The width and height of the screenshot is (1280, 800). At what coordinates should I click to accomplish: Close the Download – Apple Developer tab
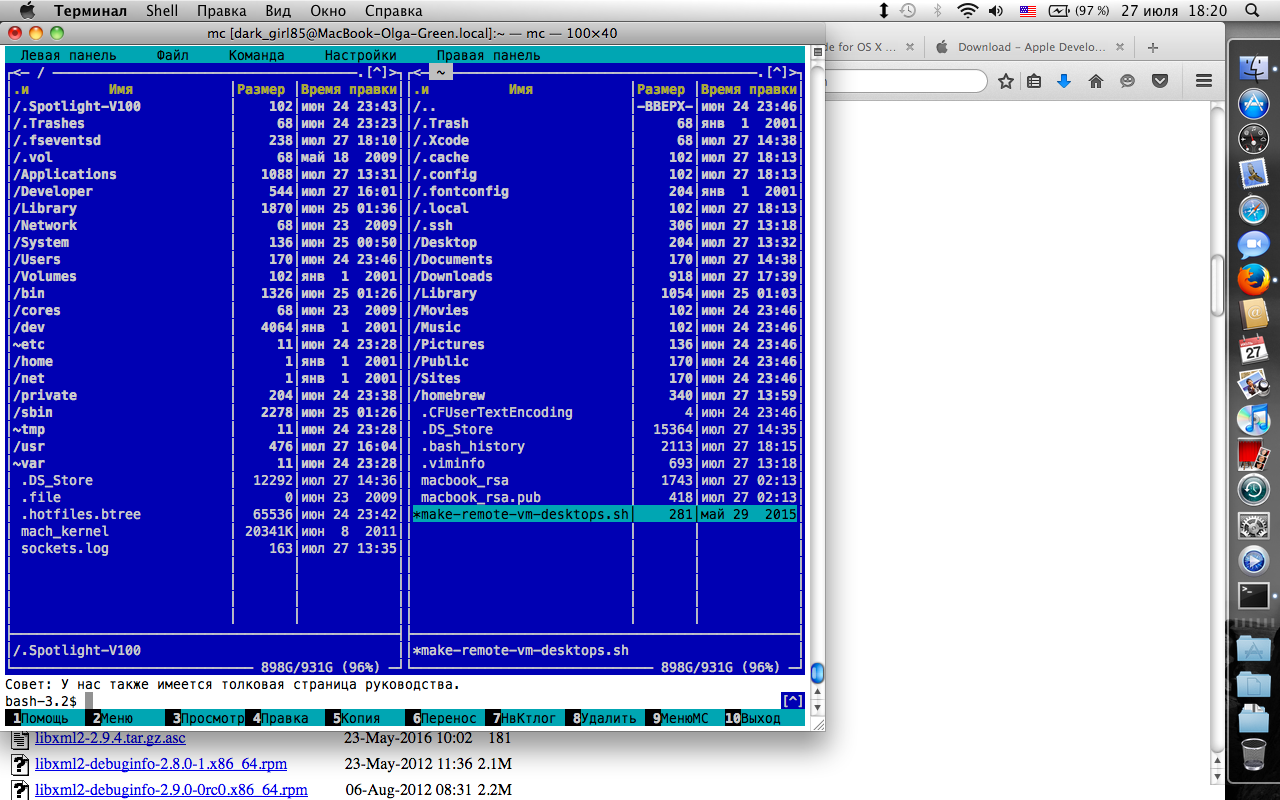click(x=1122, y=47)
